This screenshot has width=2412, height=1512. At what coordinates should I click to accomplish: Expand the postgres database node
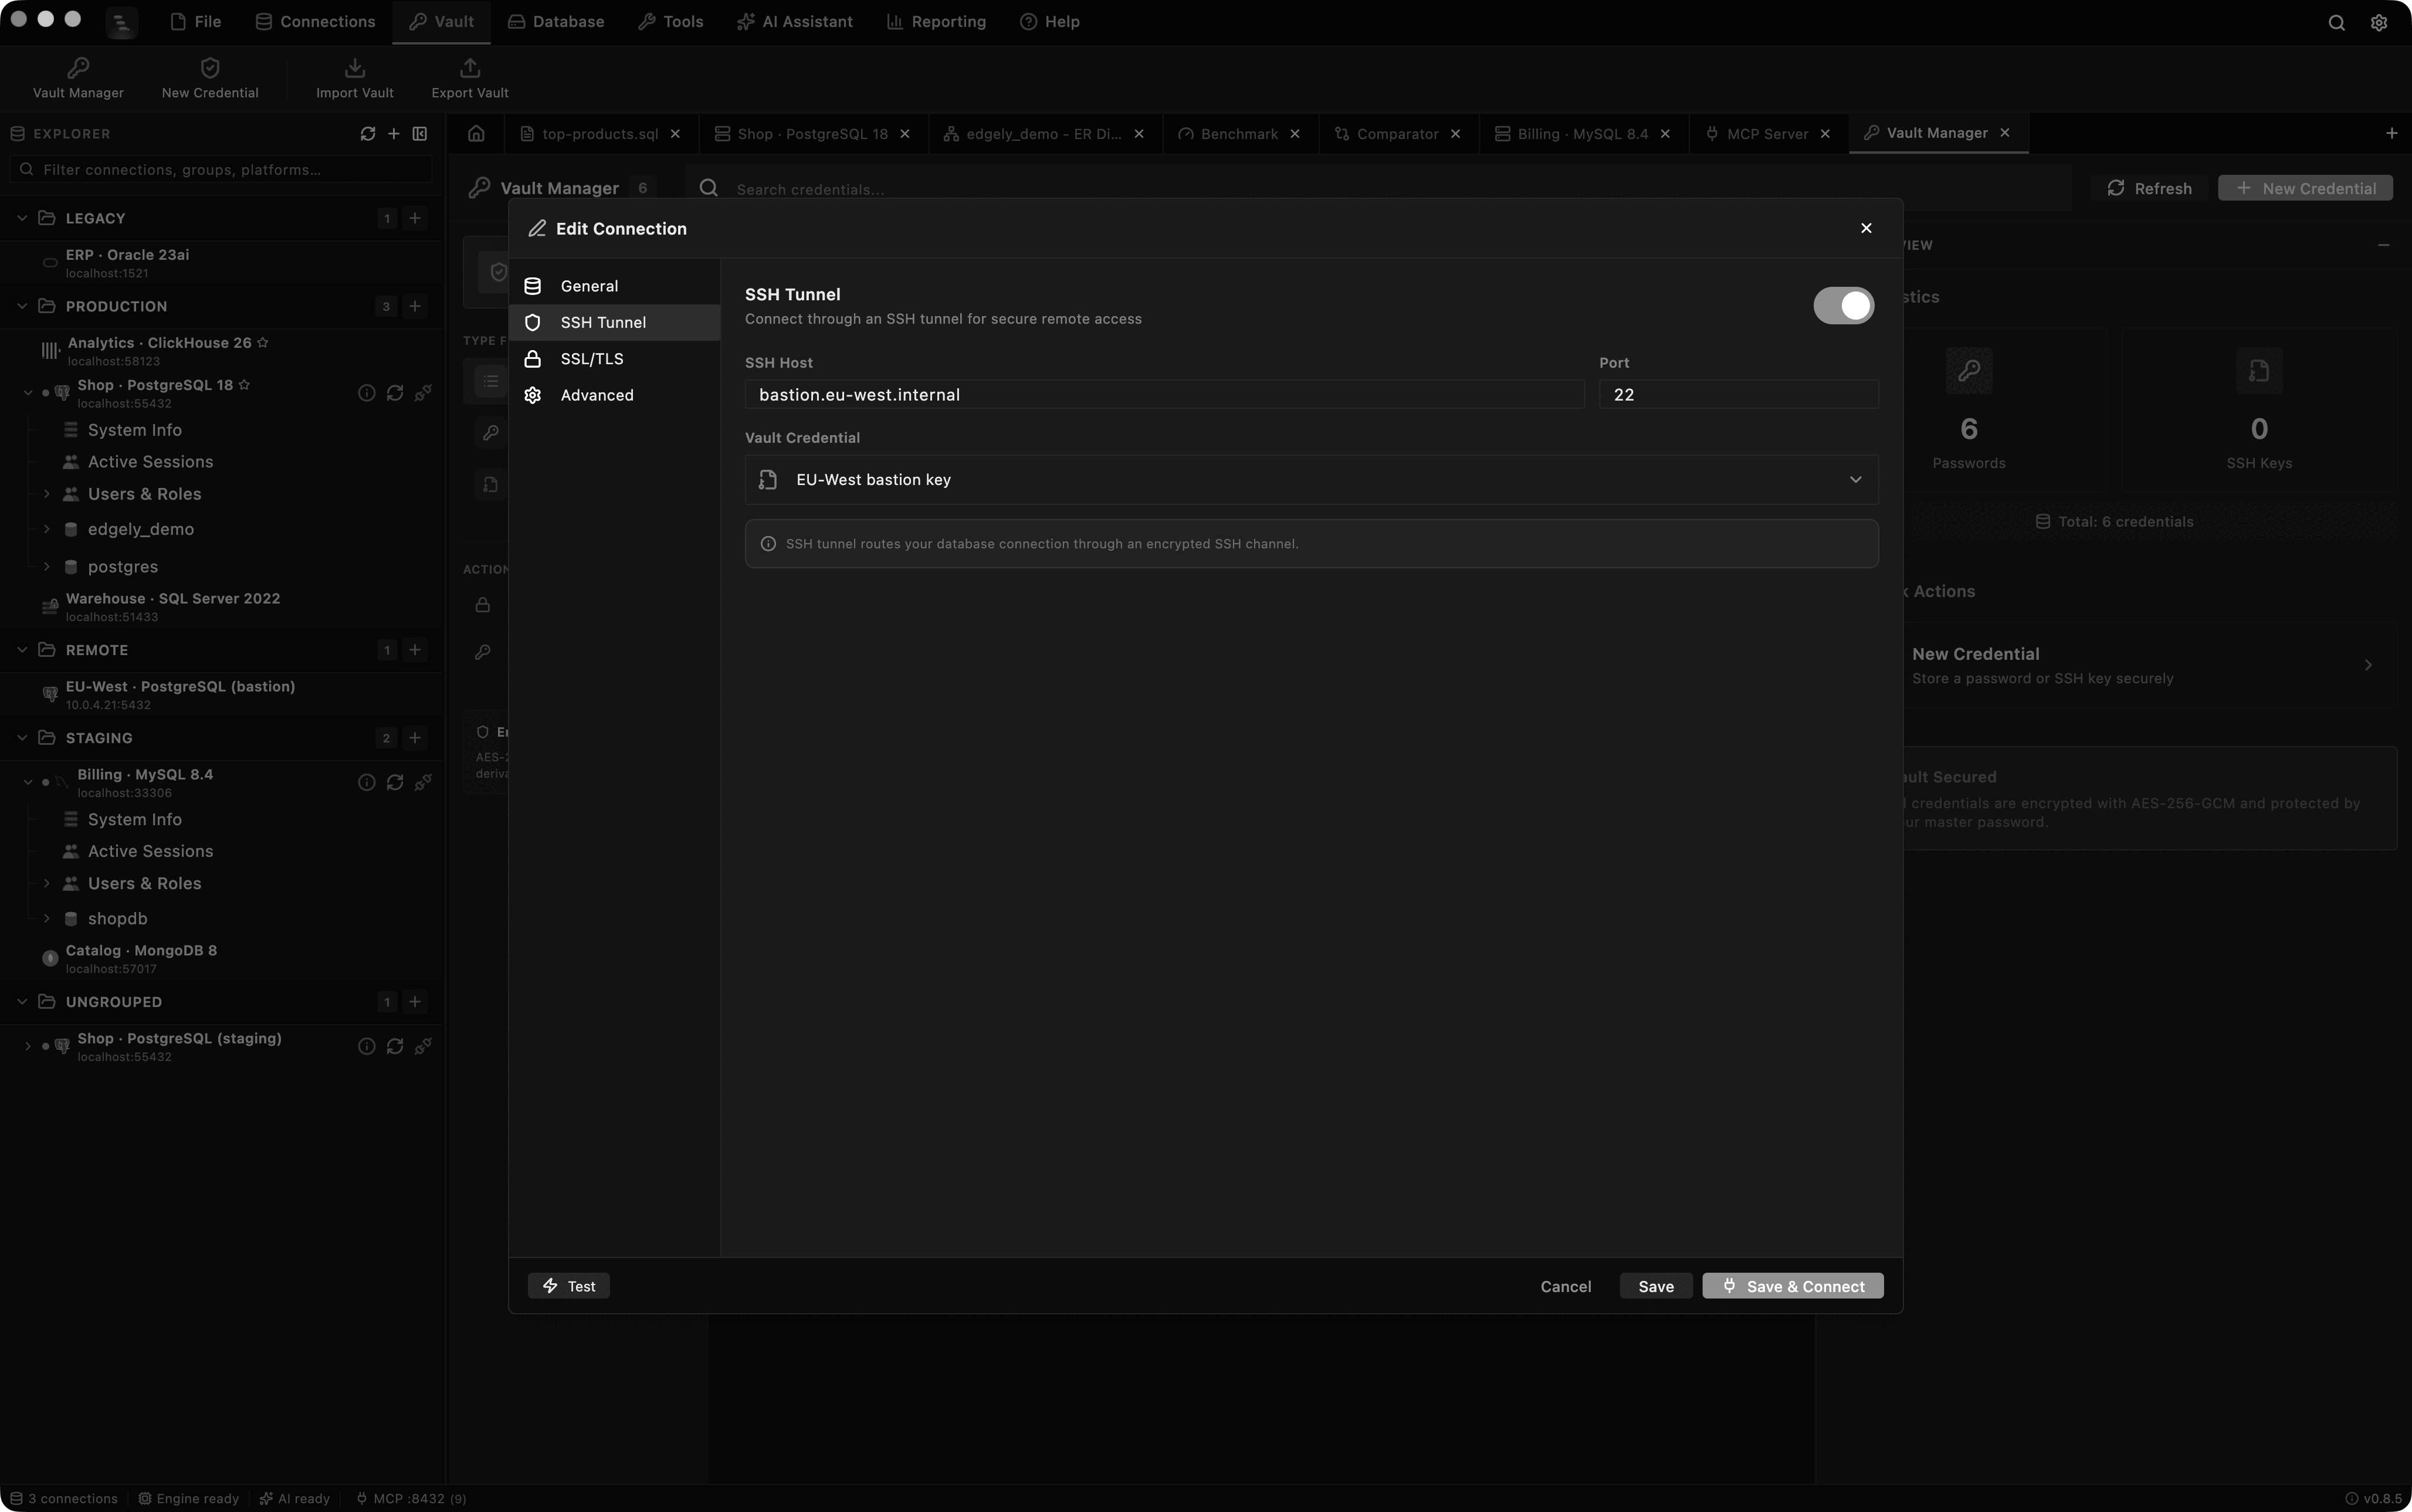click(46, 566)
